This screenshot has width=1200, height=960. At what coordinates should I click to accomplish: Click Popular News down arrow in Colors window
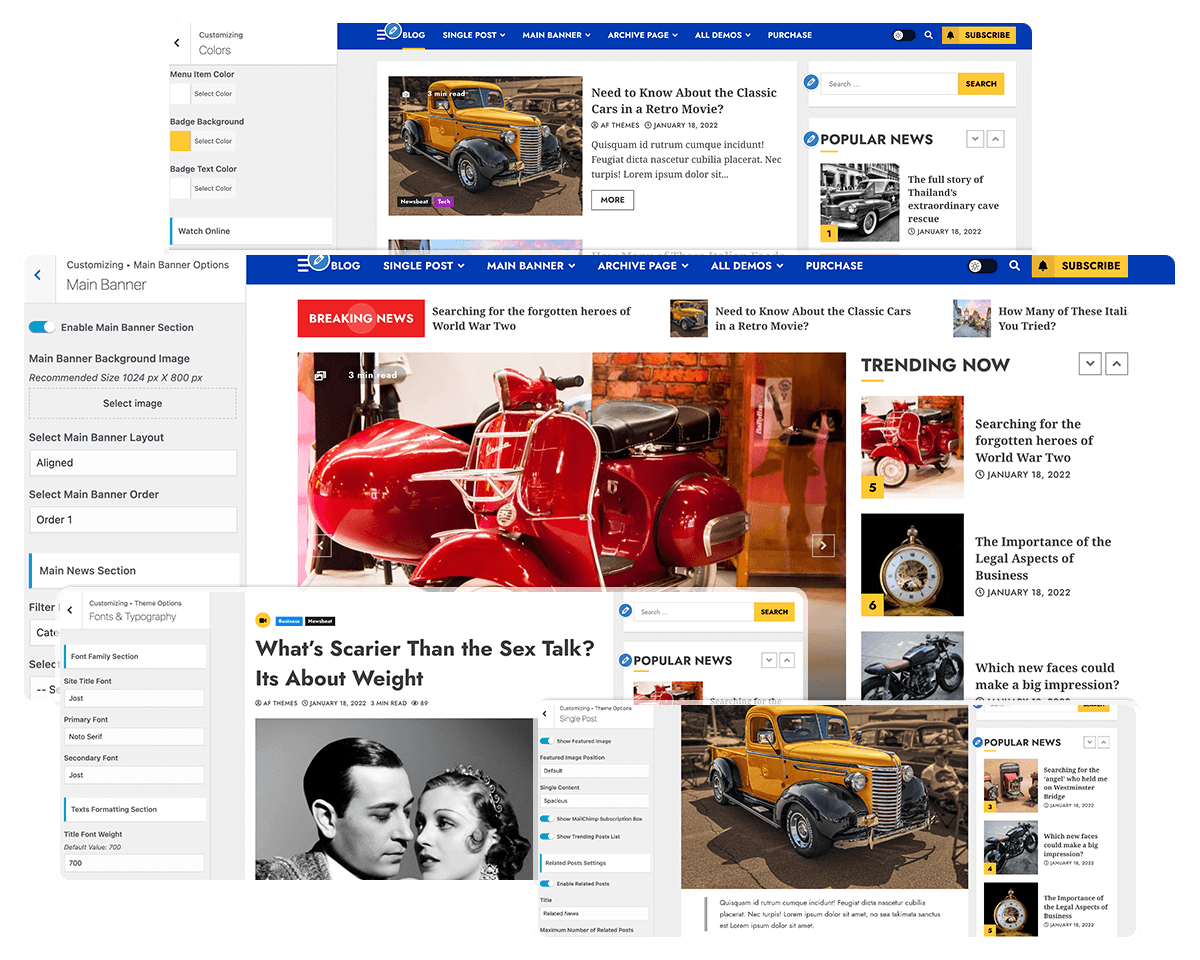pyautogui.click(x=975, y=139)
